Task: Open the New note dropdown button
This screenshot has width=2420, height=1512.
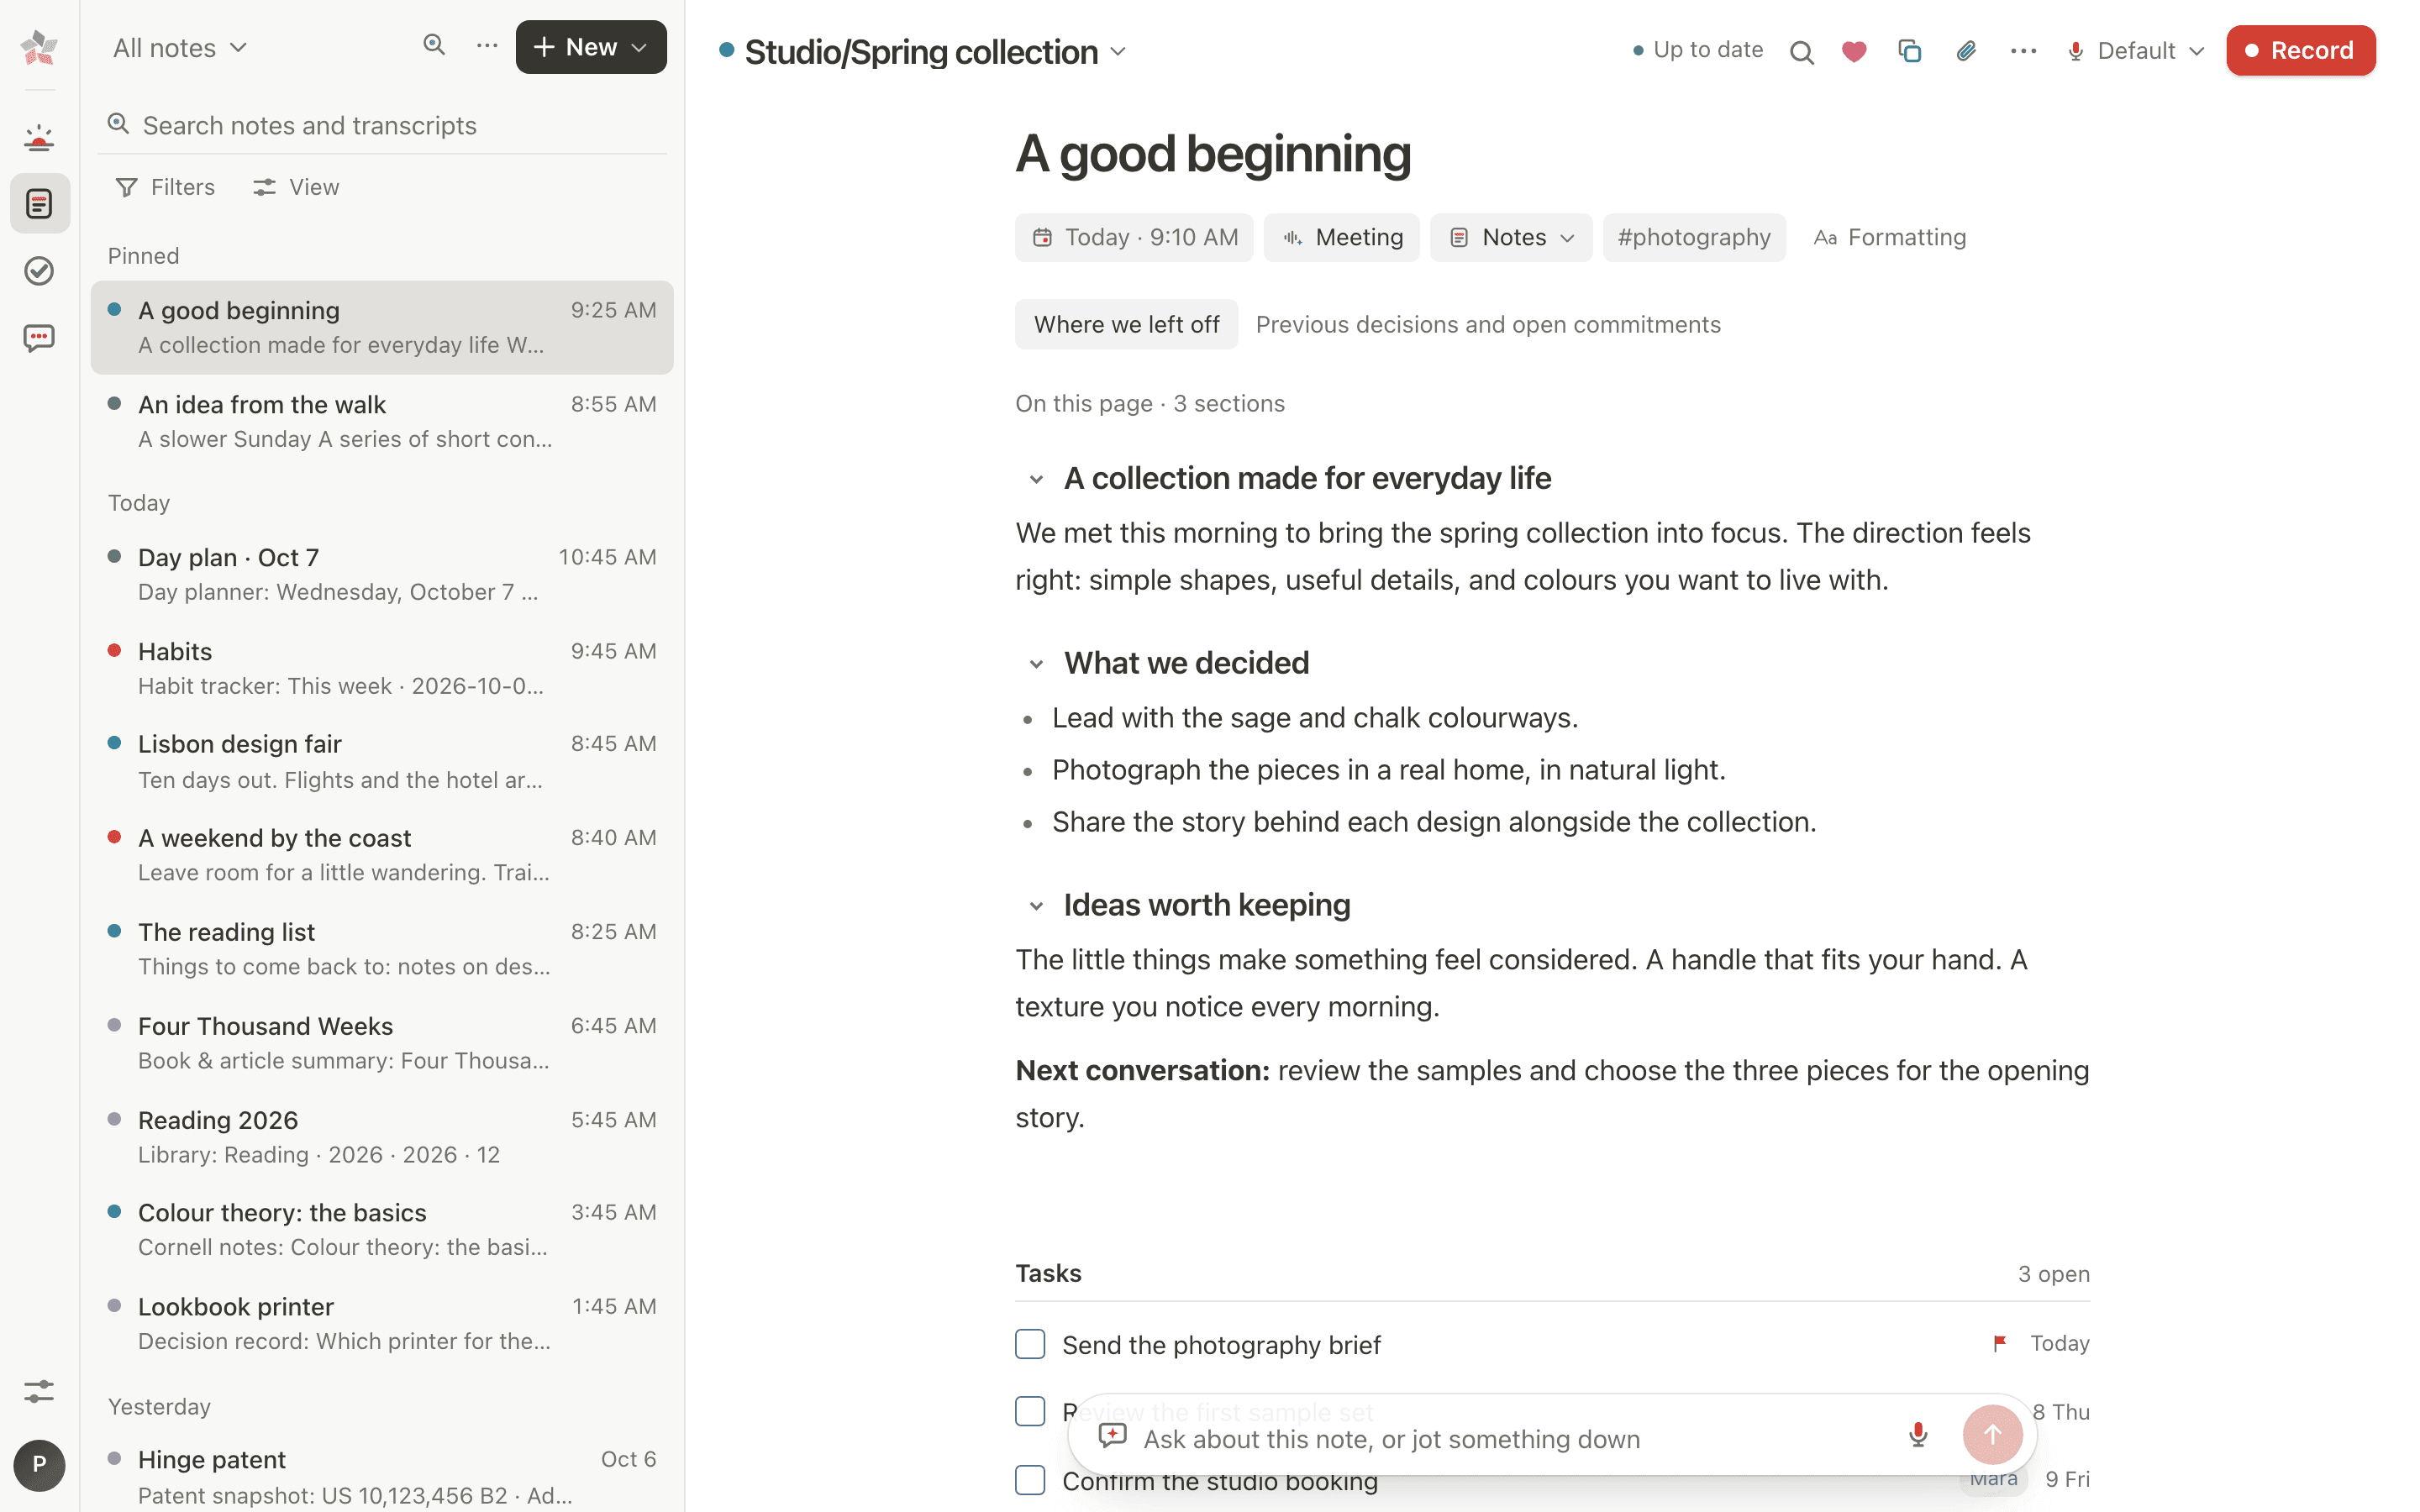Action: pyautogui.click(x=591, y=47)
